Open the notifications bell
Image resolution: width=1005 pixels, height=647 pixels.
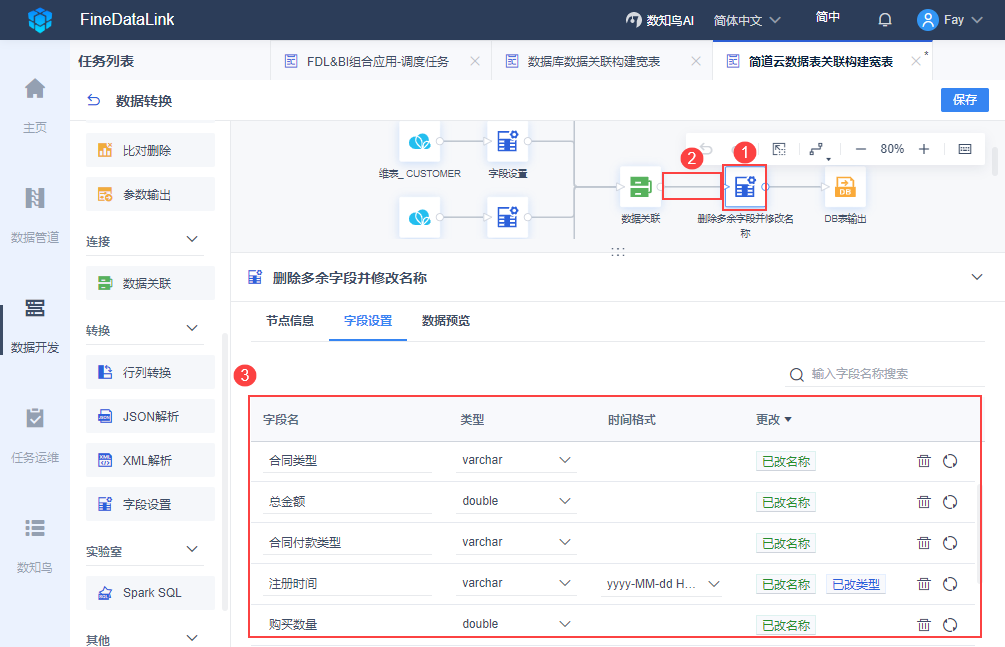tap(885, 20)
